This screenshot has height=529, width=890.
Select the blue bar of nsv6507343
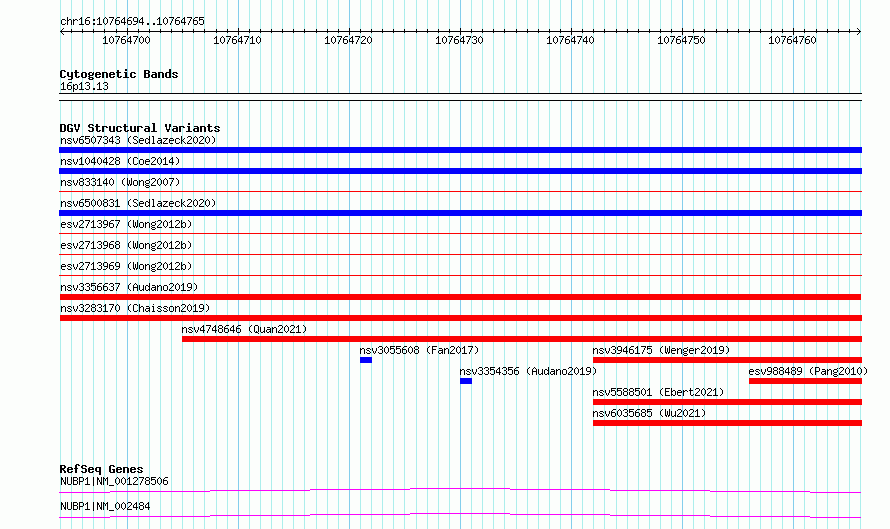[460, 150]
